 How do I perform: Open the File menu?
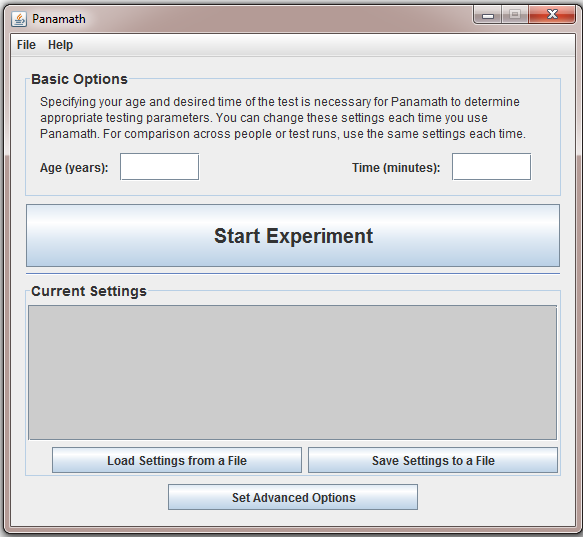pos(26,45)
